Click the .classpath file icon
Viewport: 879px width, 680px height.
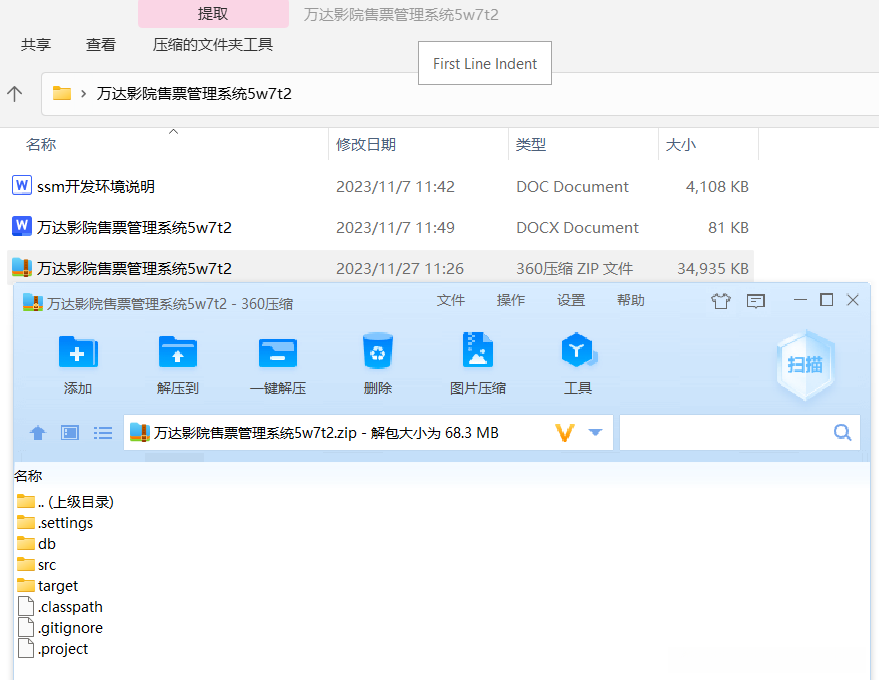point(26,607)
